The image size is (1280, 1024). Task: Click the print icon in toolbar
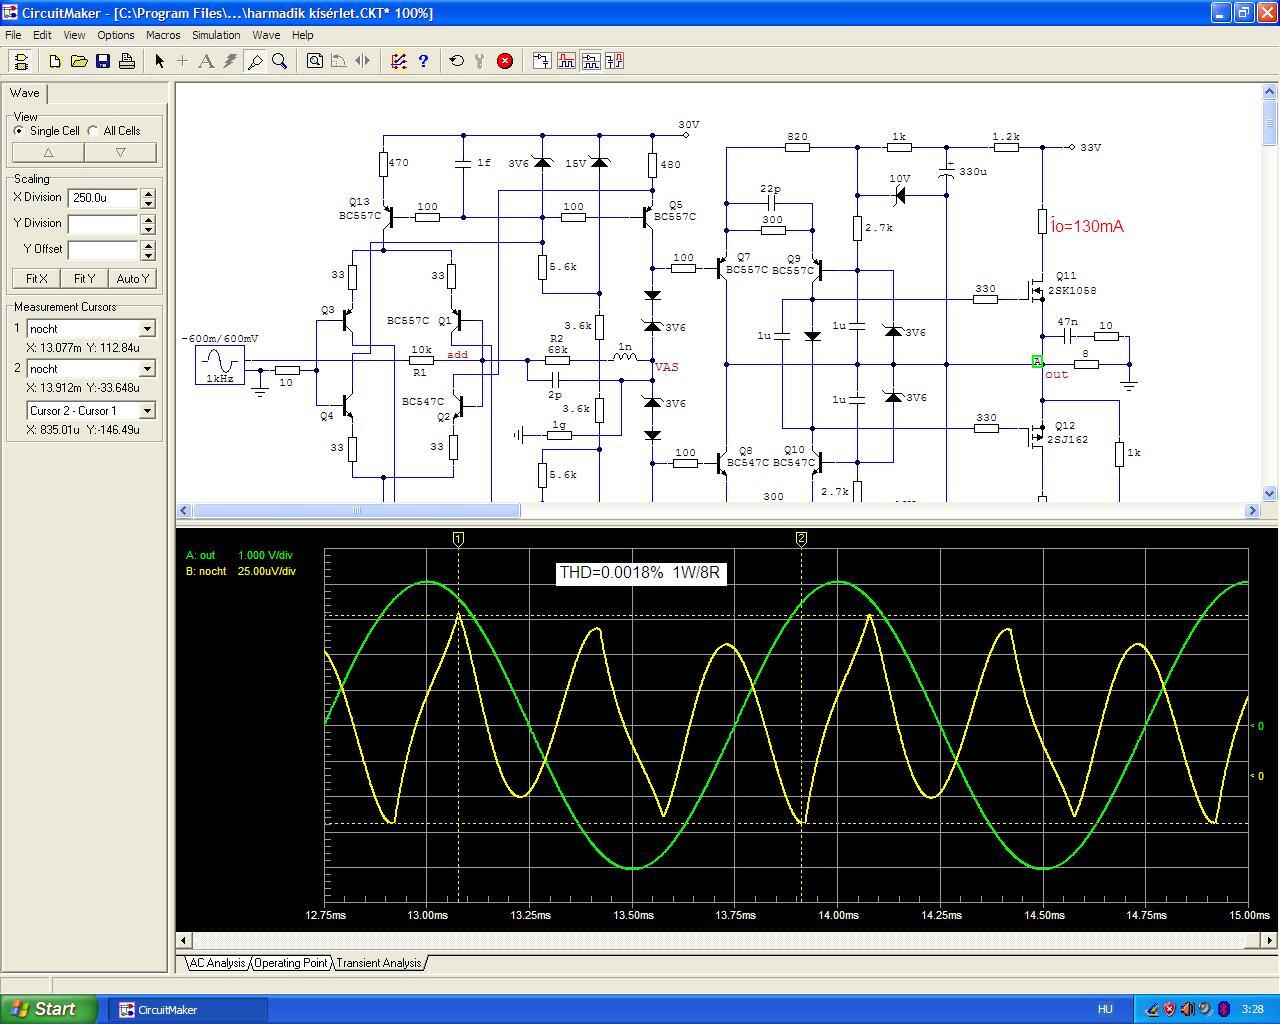click(x=127, y=61)
